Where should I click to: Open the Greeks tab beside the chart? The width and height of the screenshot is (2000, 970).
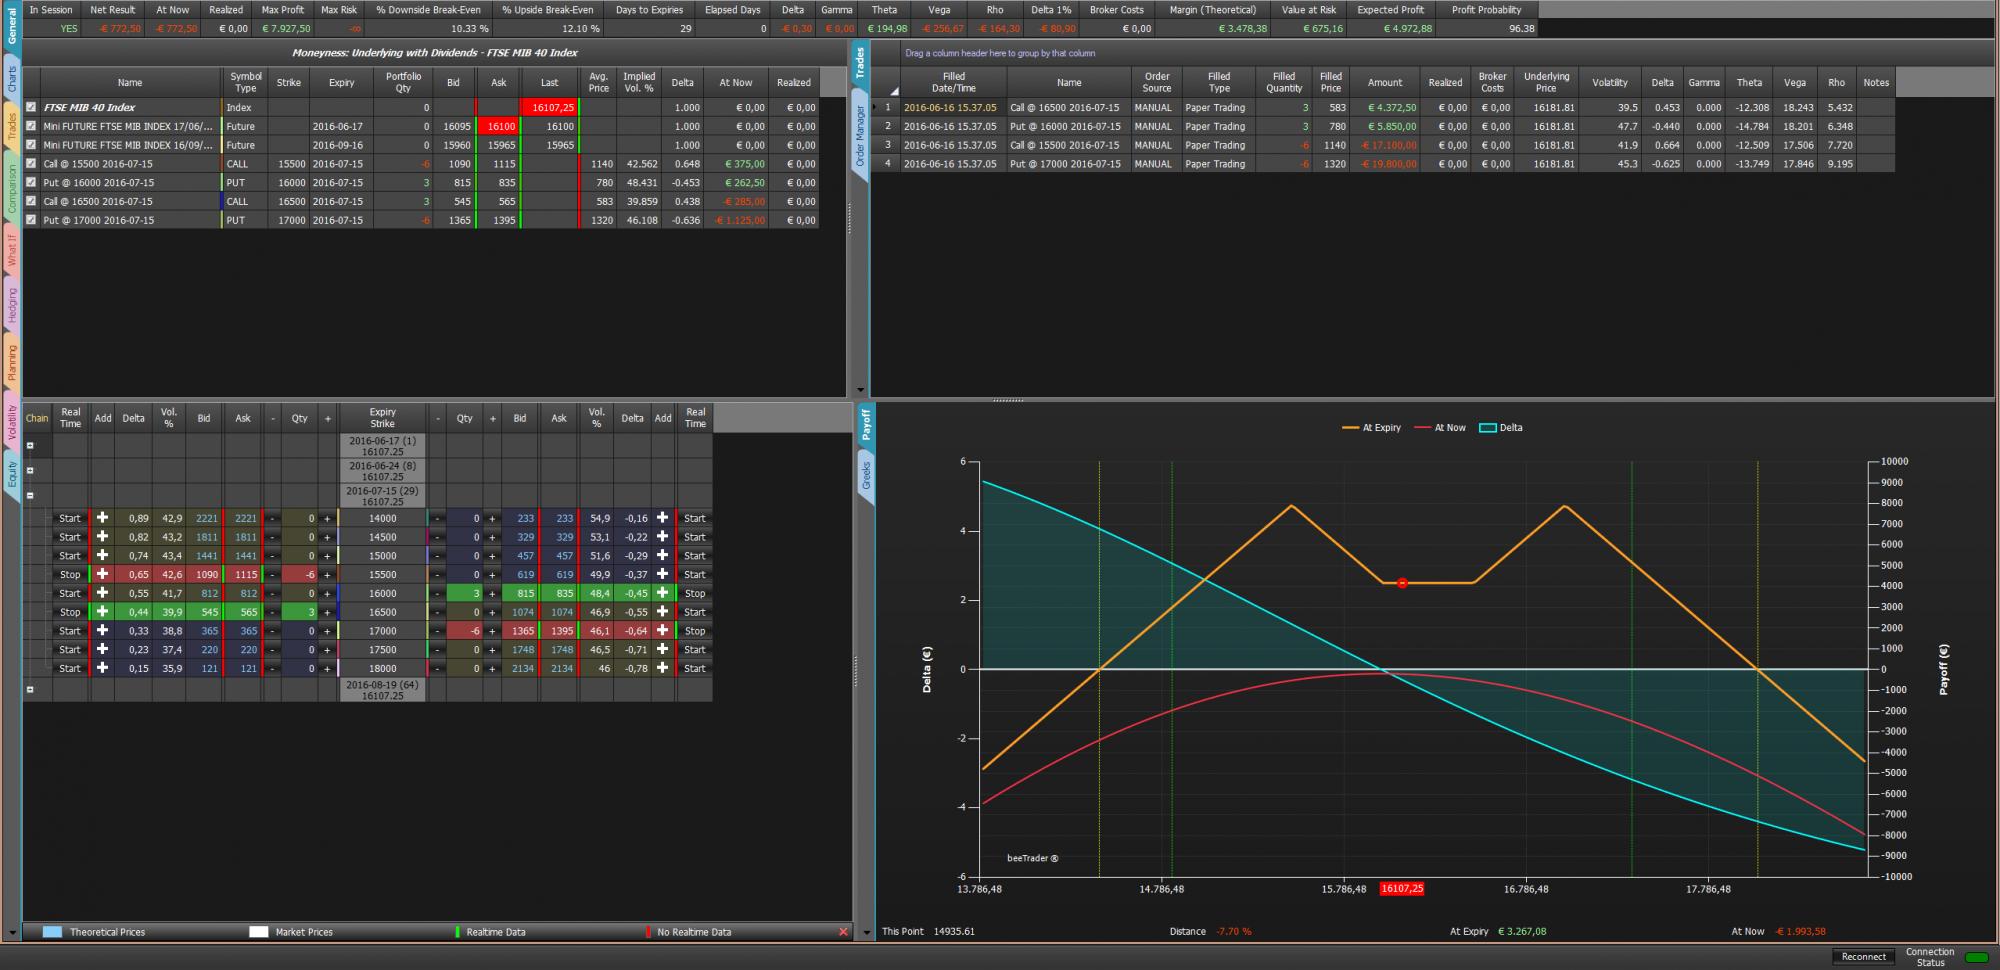click(866, 477)
